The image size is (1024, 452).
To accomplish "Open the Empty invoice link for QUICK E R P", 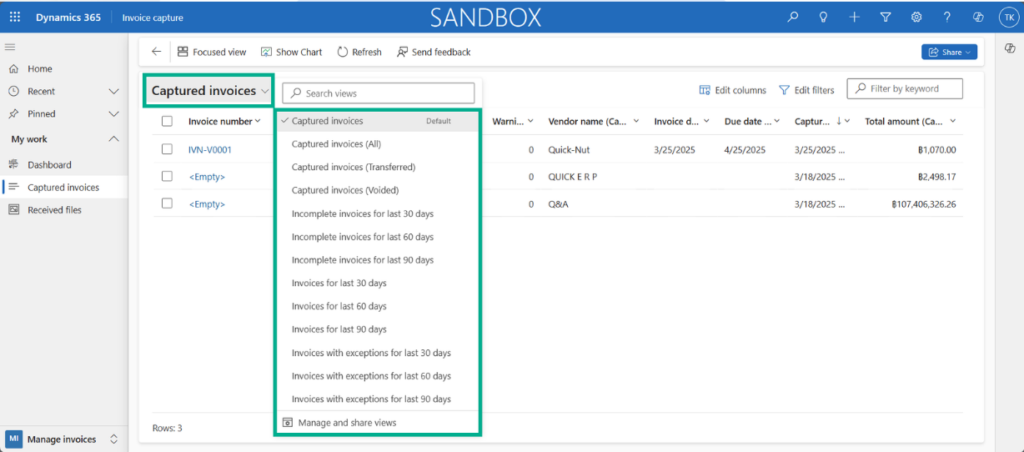I will pos(206,176).
